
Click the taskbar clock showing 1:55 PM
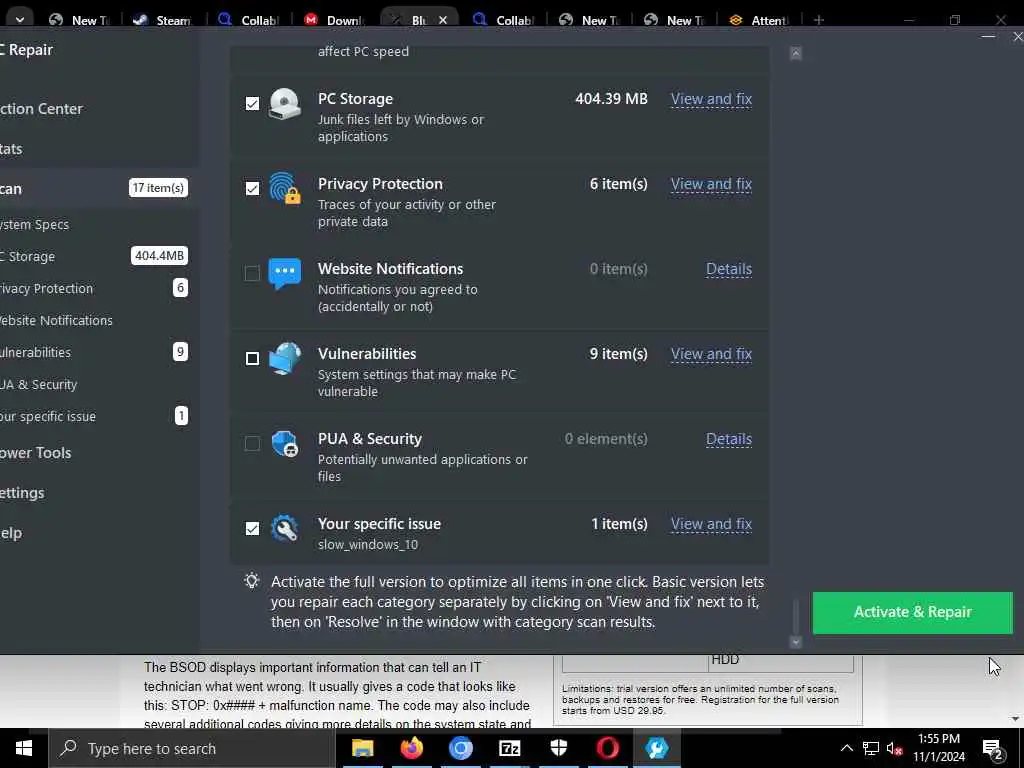(x=938, y=748)
